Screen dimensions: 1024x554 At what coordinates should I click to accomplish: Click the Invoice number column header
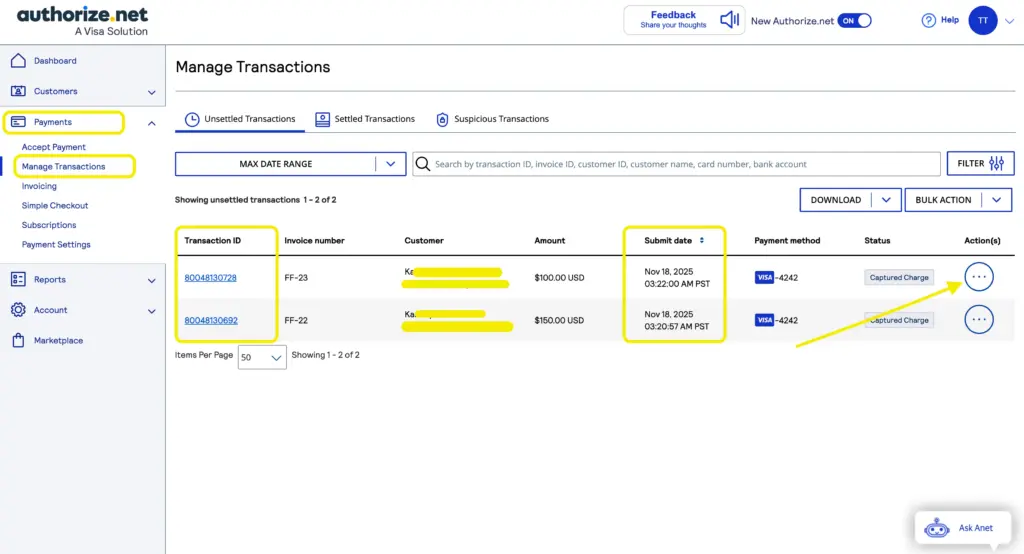click(314, 240)
